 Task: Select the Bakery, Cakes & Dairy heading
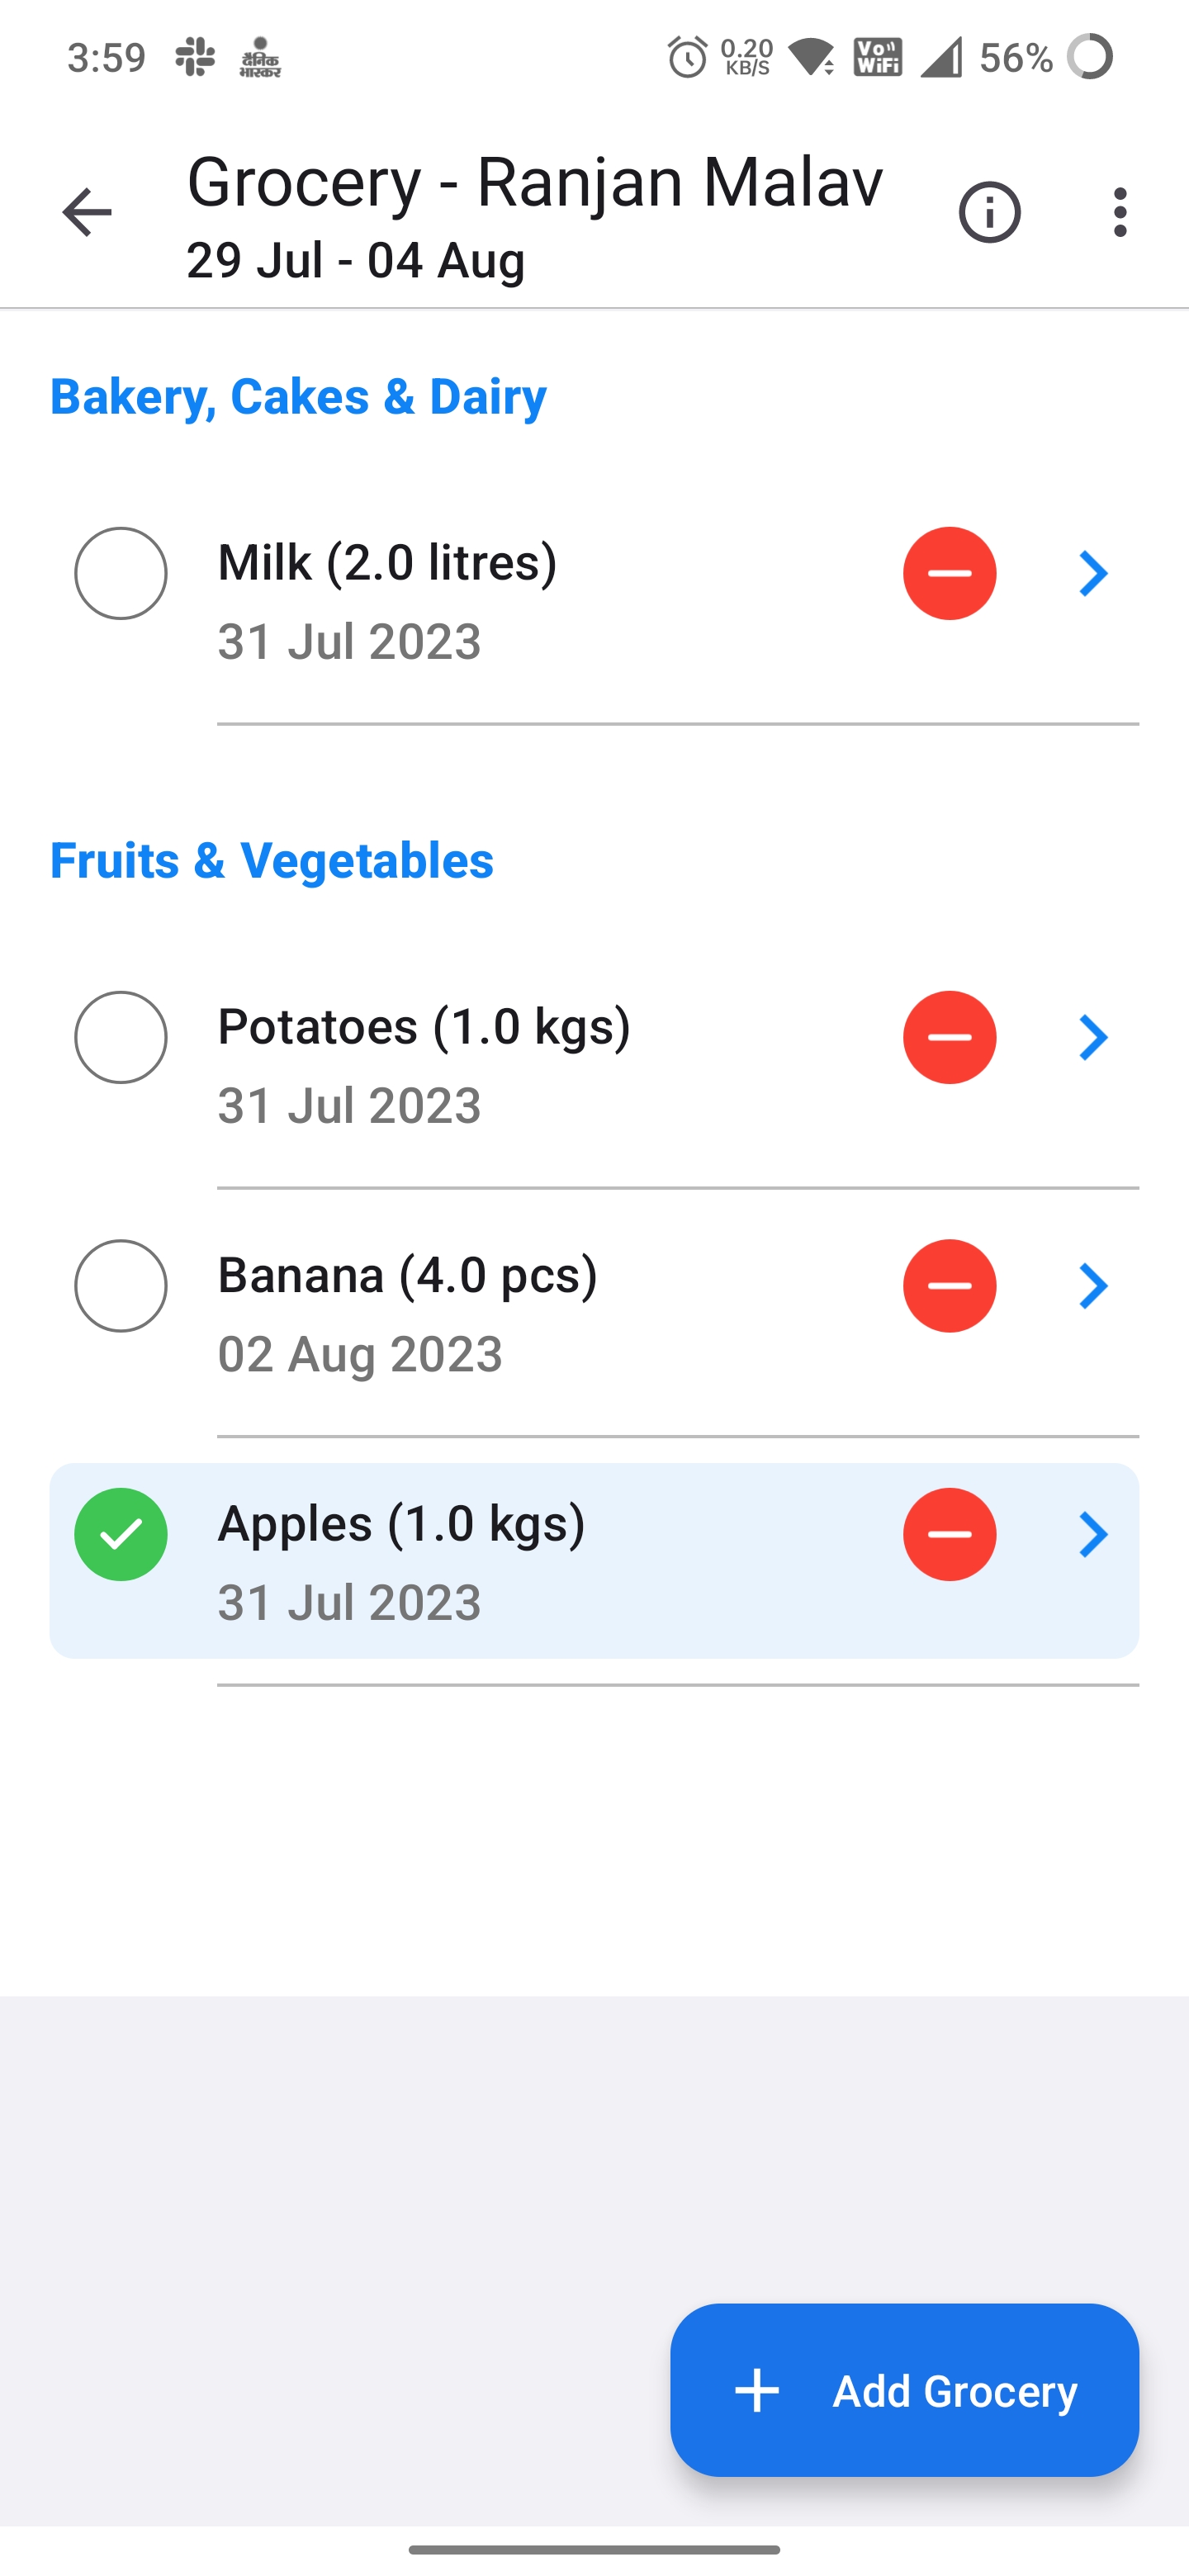tap(298, 397)
